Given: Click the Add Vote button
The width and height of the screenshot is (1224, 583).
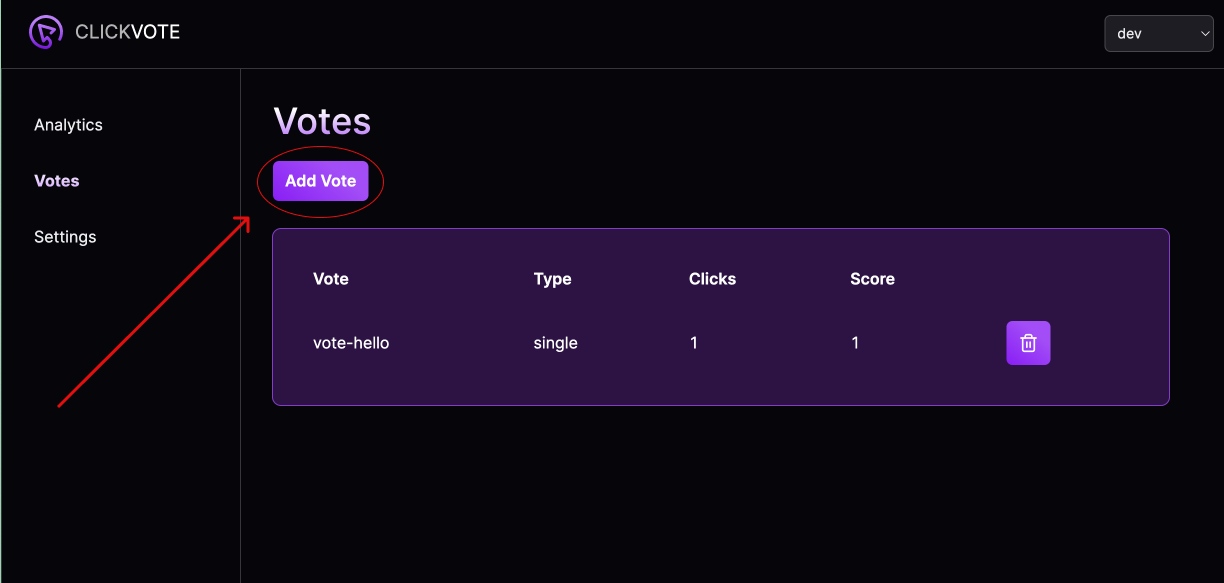Looking at the screenshot, I should pyautogui.click(x=320, y=180).
